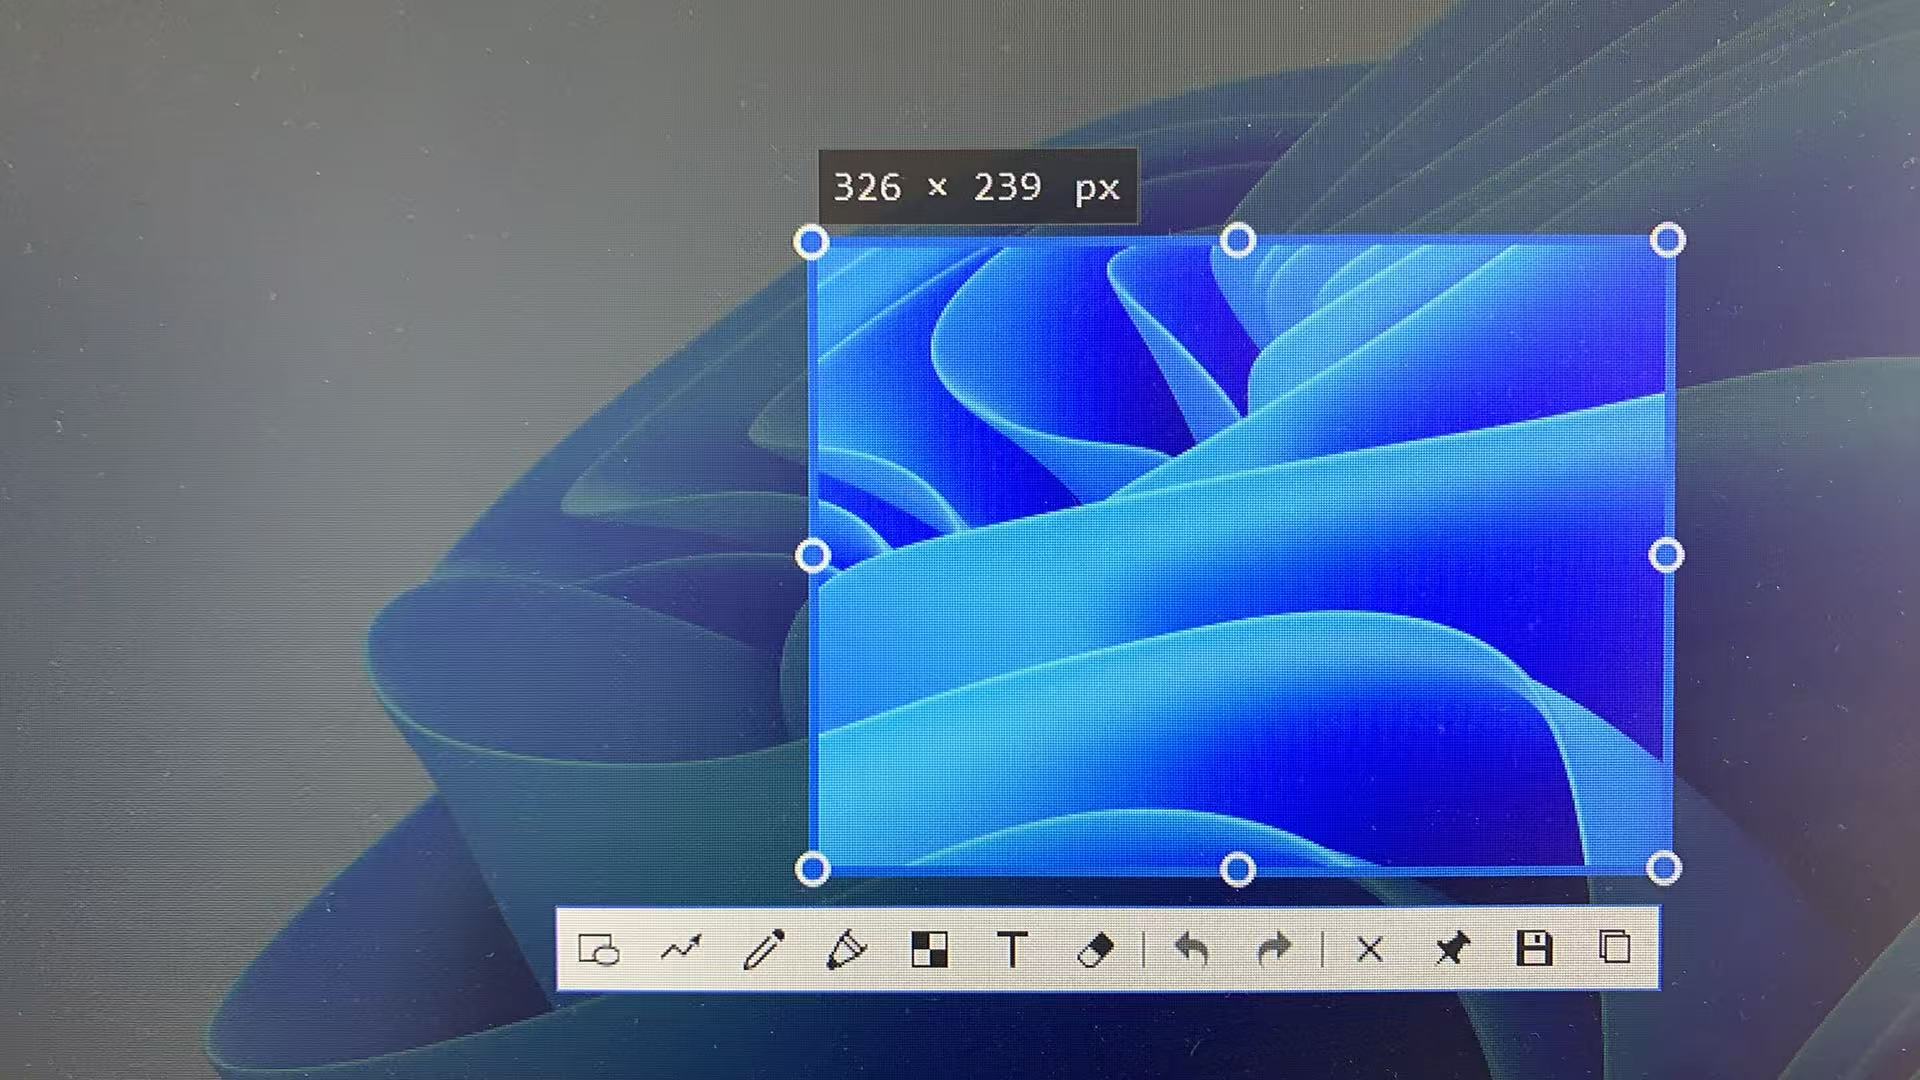1920x1080 pixels.
Task: Choose the eraser tool
Action: (1095, 949)
